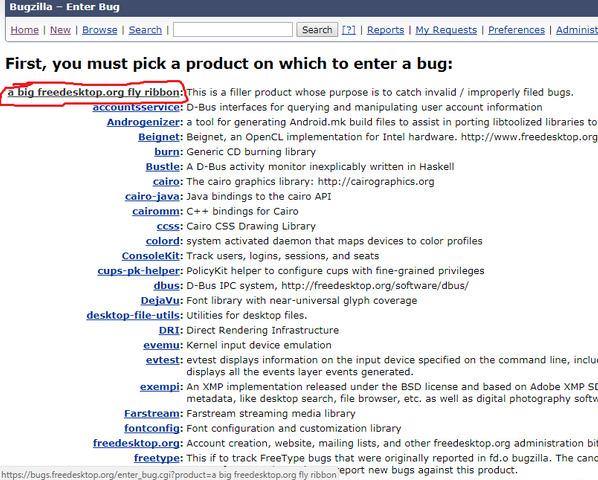Click the 'Cairo CSS Drawing Library' description

coord(251,226)
